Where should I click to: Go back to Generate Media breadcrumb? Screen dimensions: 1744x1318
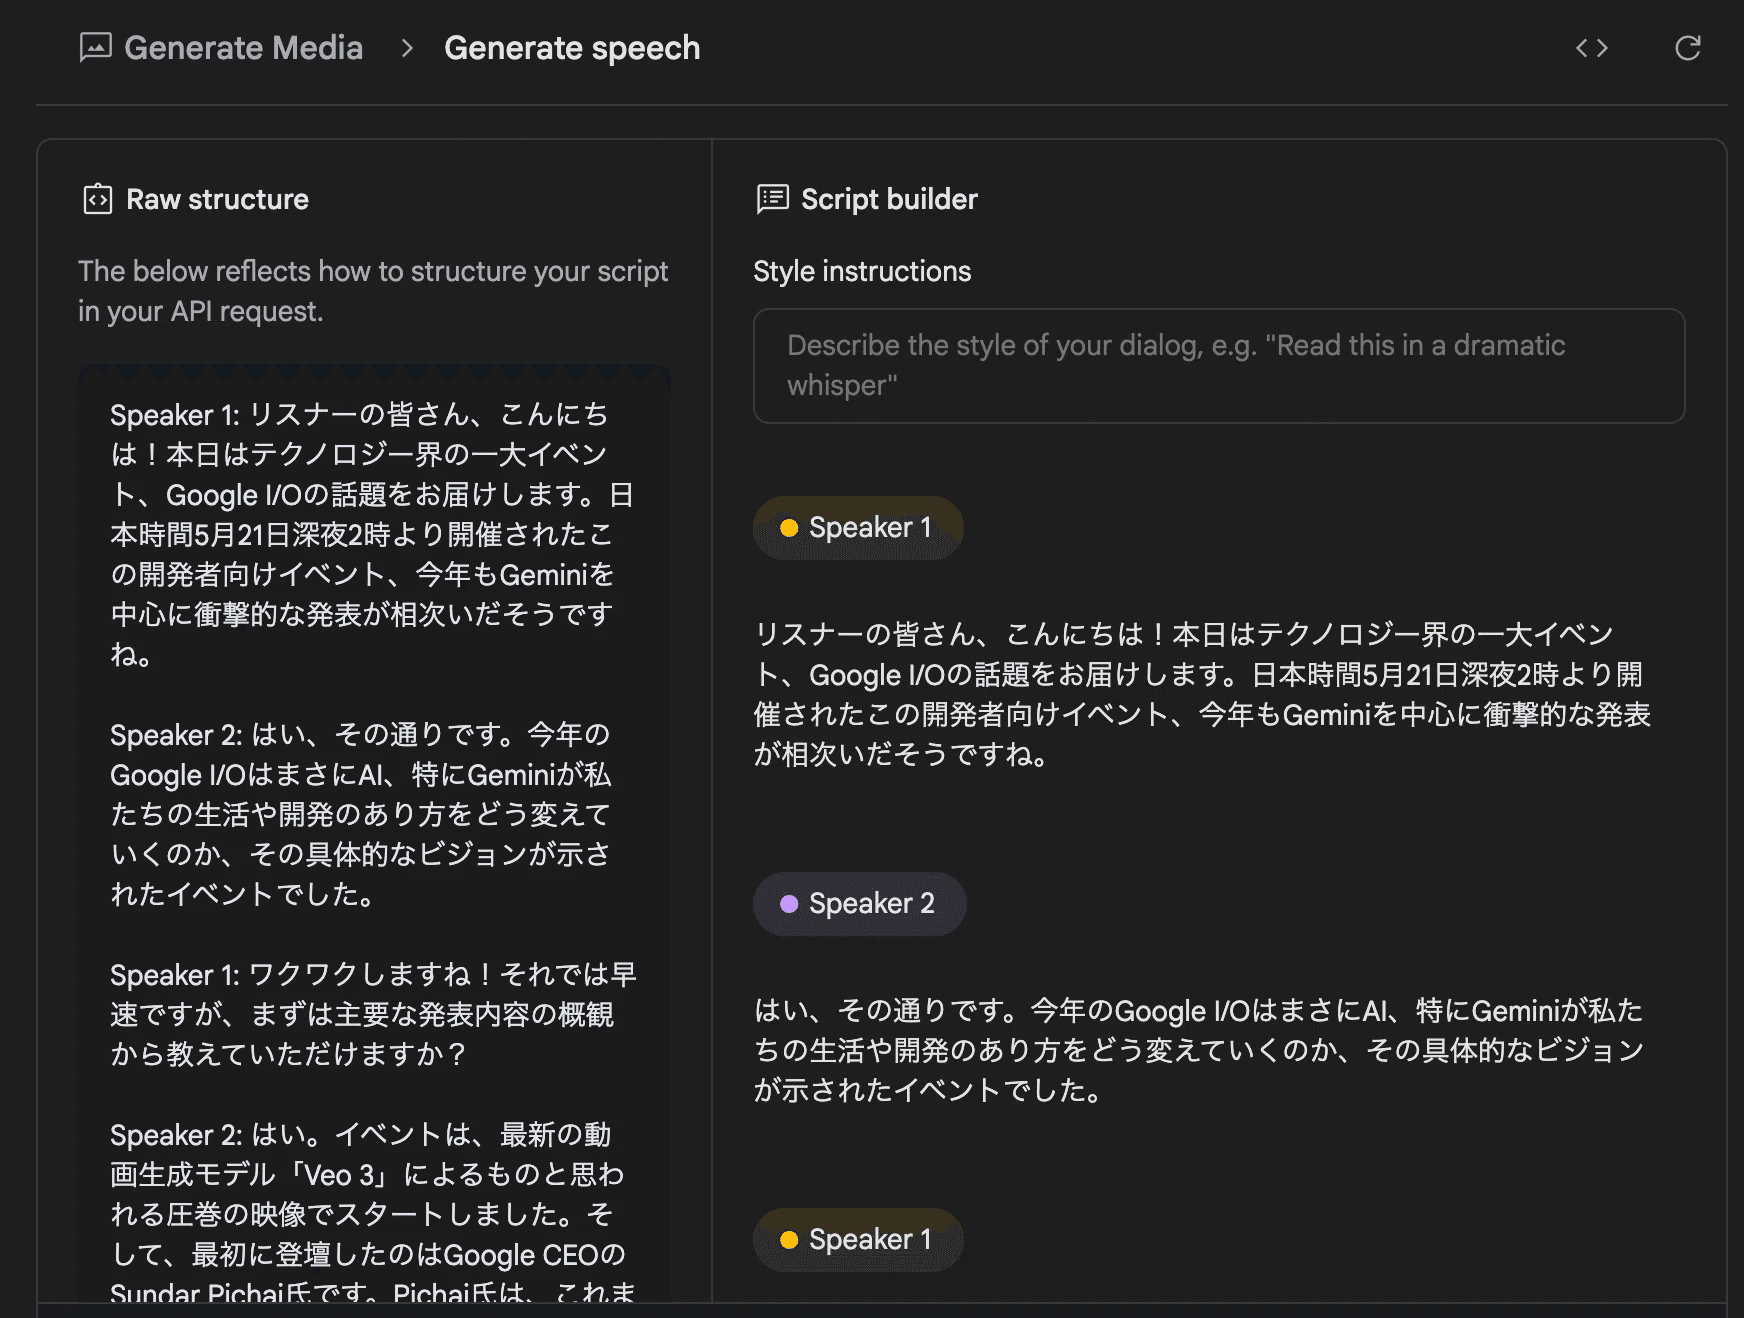(243, 48)
